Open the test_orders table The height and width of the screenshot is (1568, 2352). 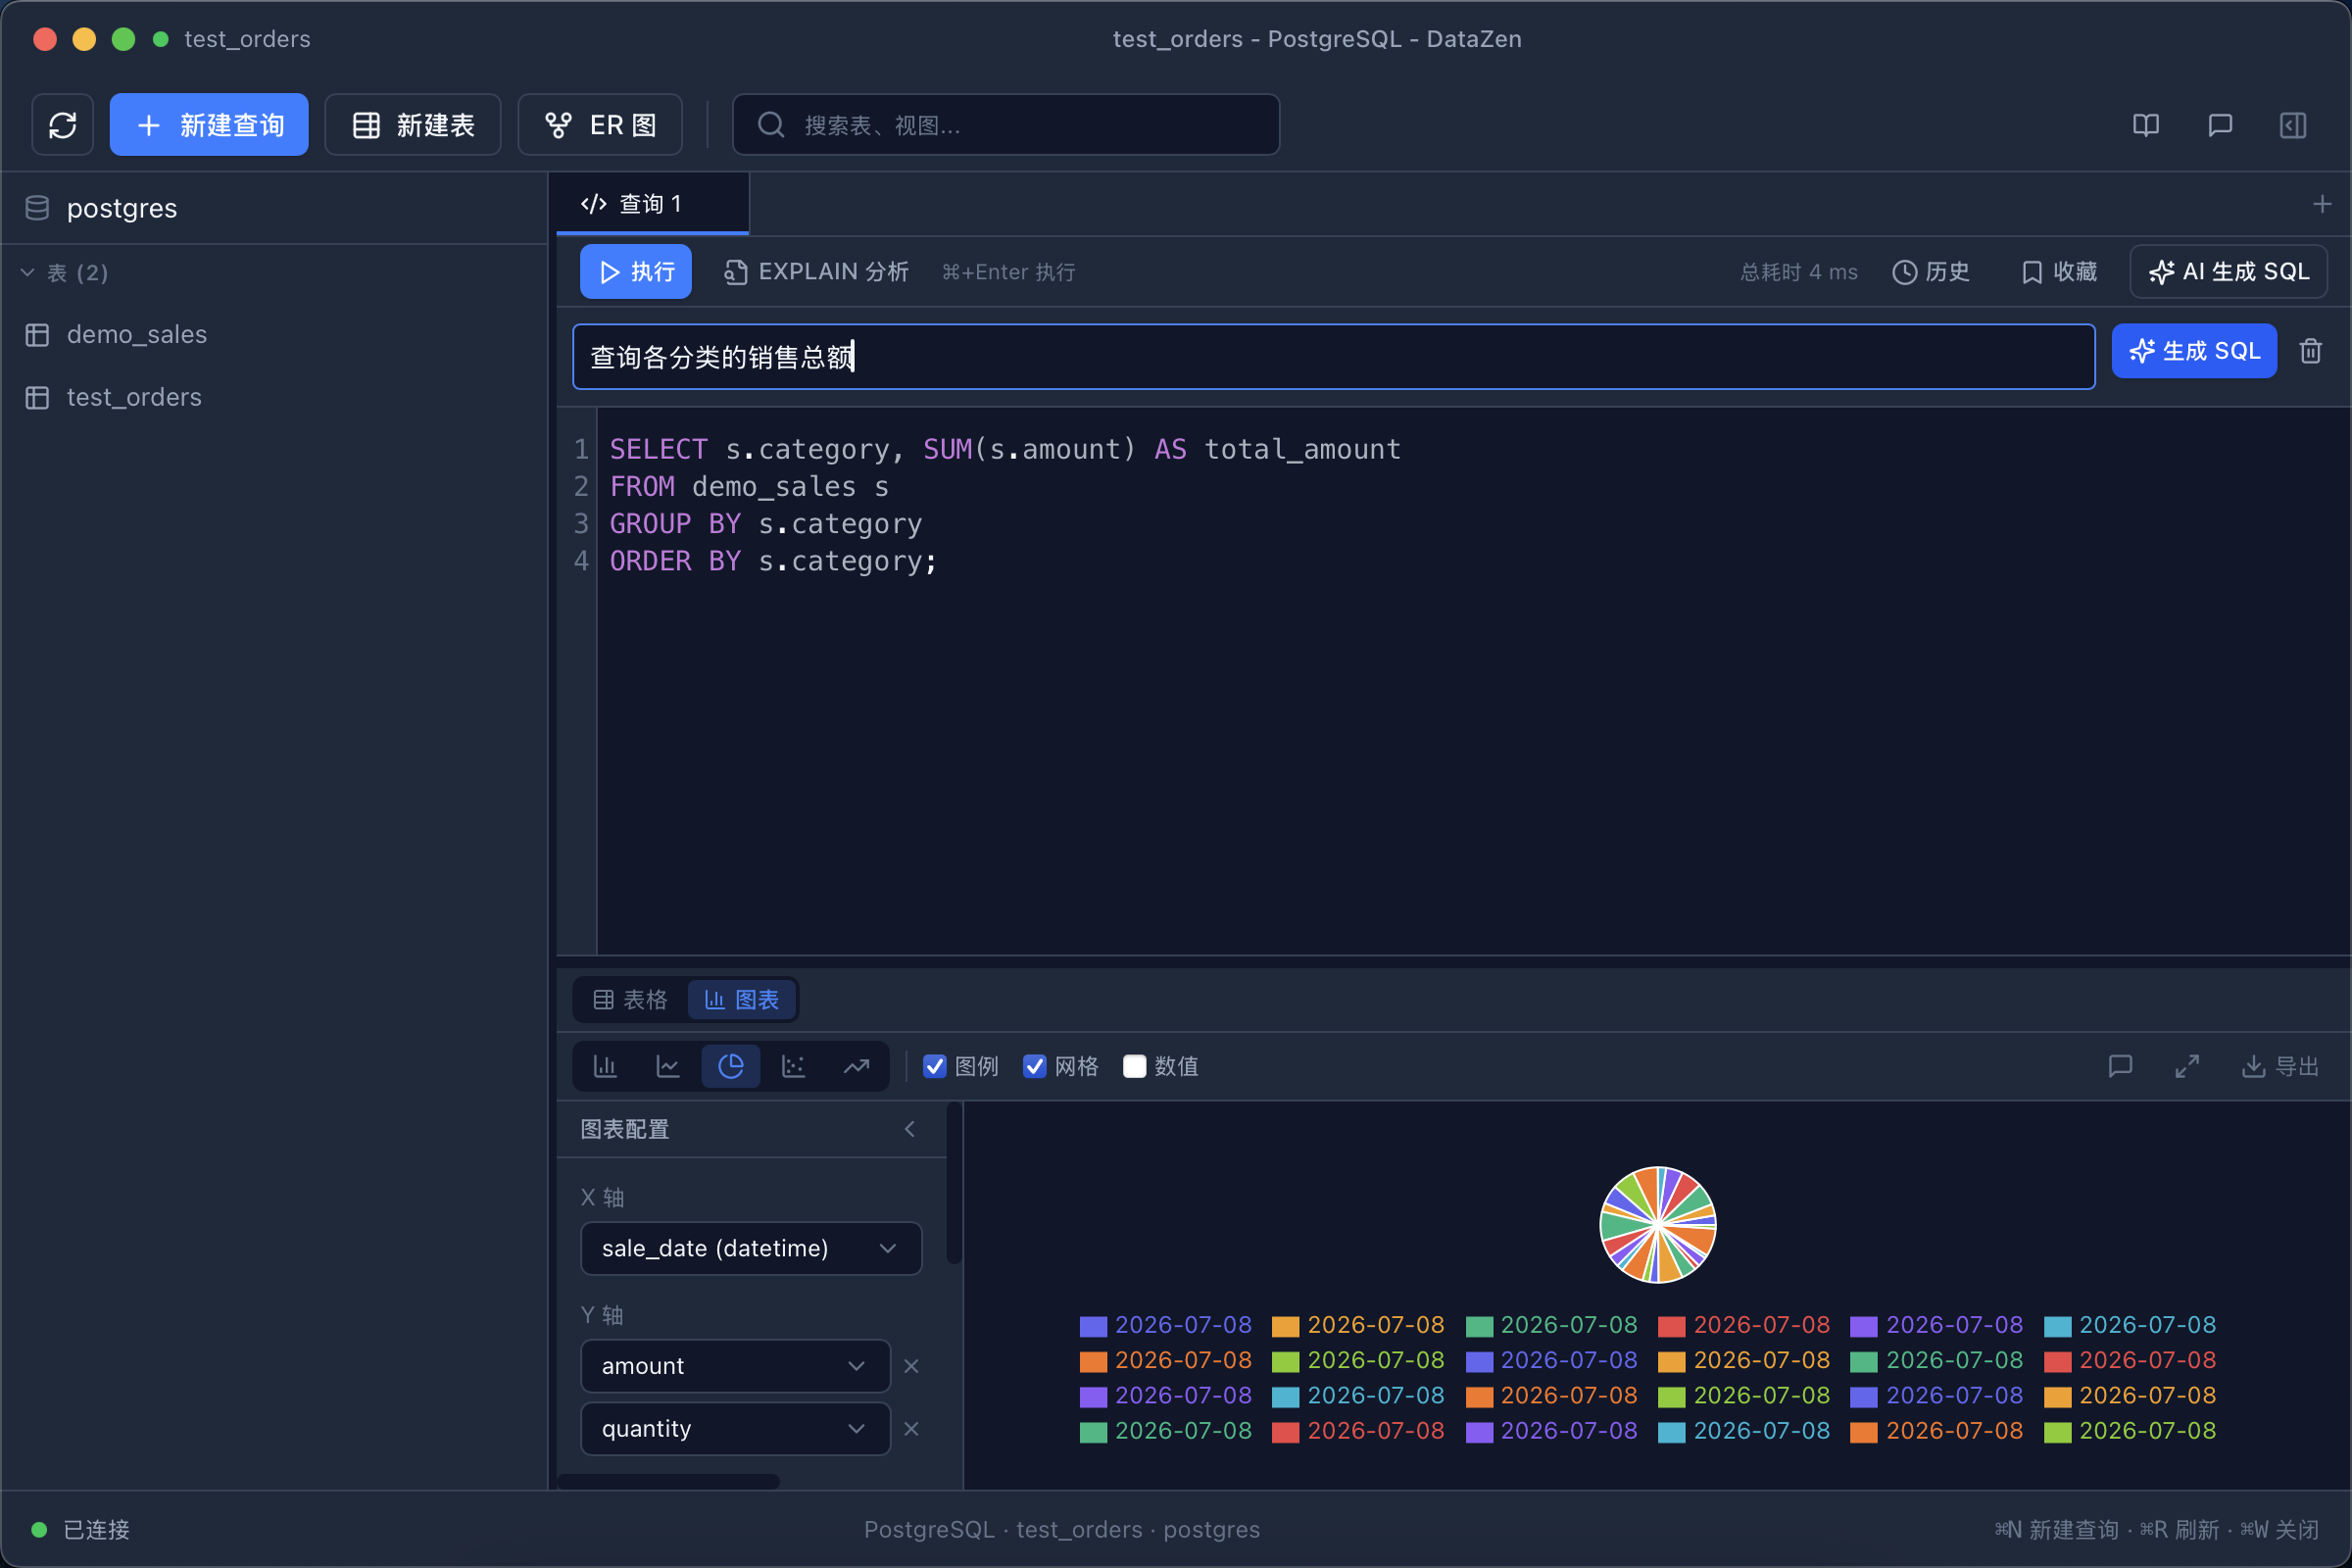[134, 398]
